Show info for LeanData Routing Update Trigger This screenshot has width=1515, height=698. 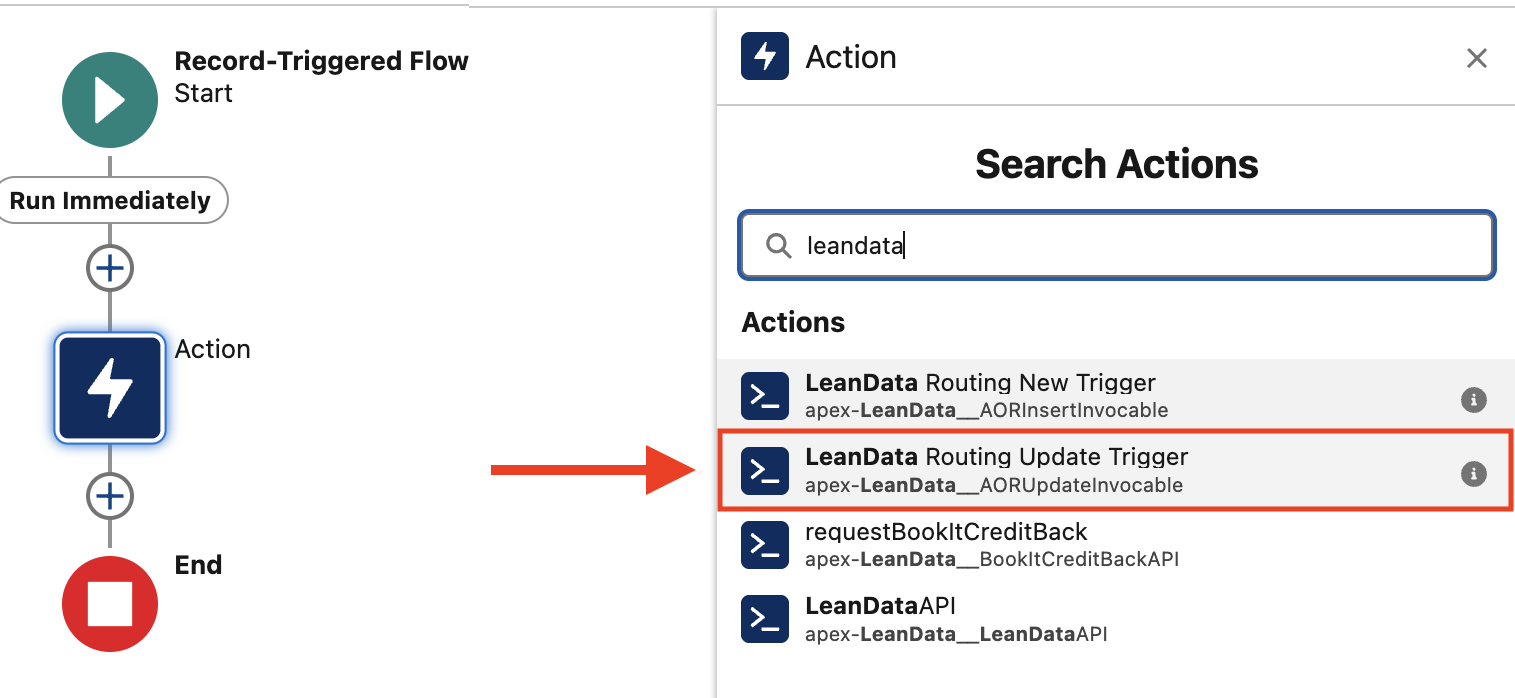1473,473
